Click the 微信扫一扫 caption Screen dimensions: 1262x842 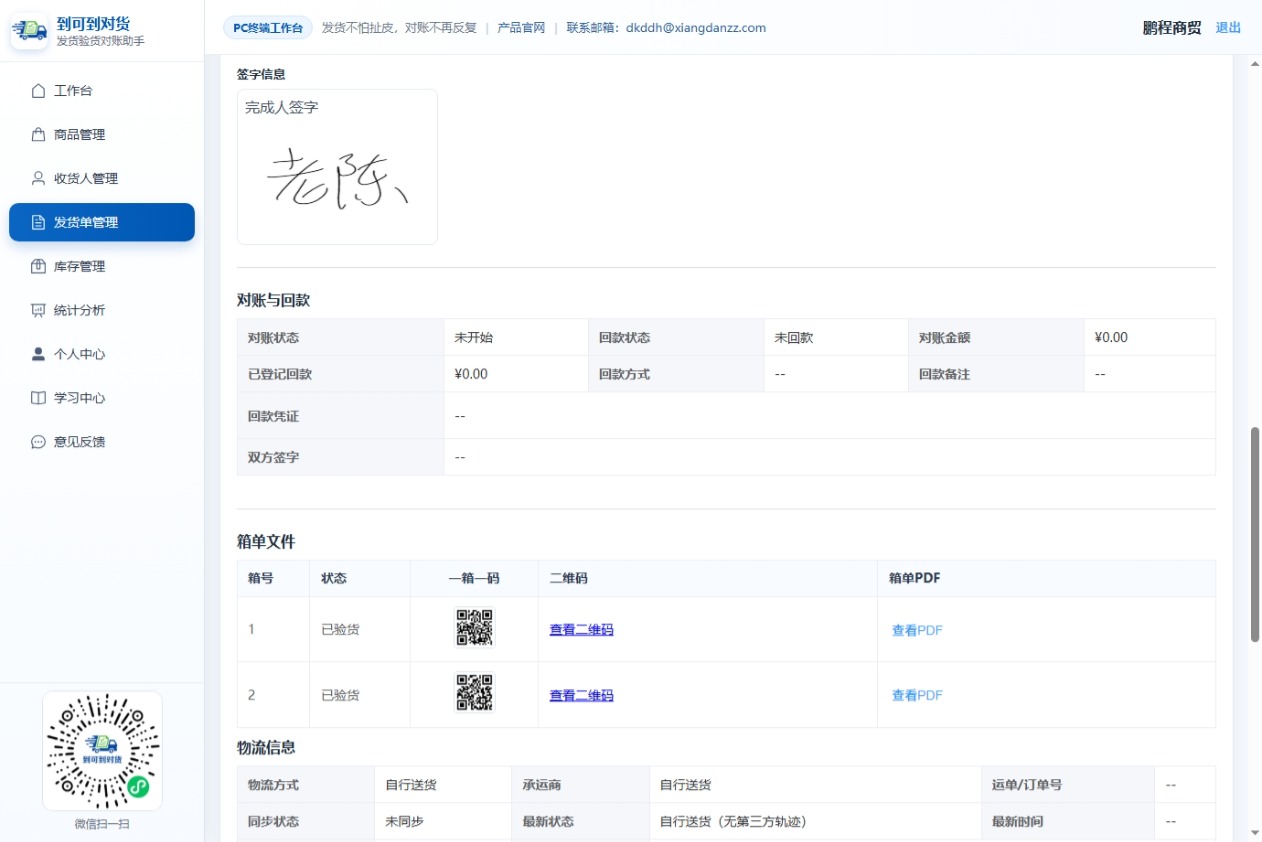tap(102, 824)
